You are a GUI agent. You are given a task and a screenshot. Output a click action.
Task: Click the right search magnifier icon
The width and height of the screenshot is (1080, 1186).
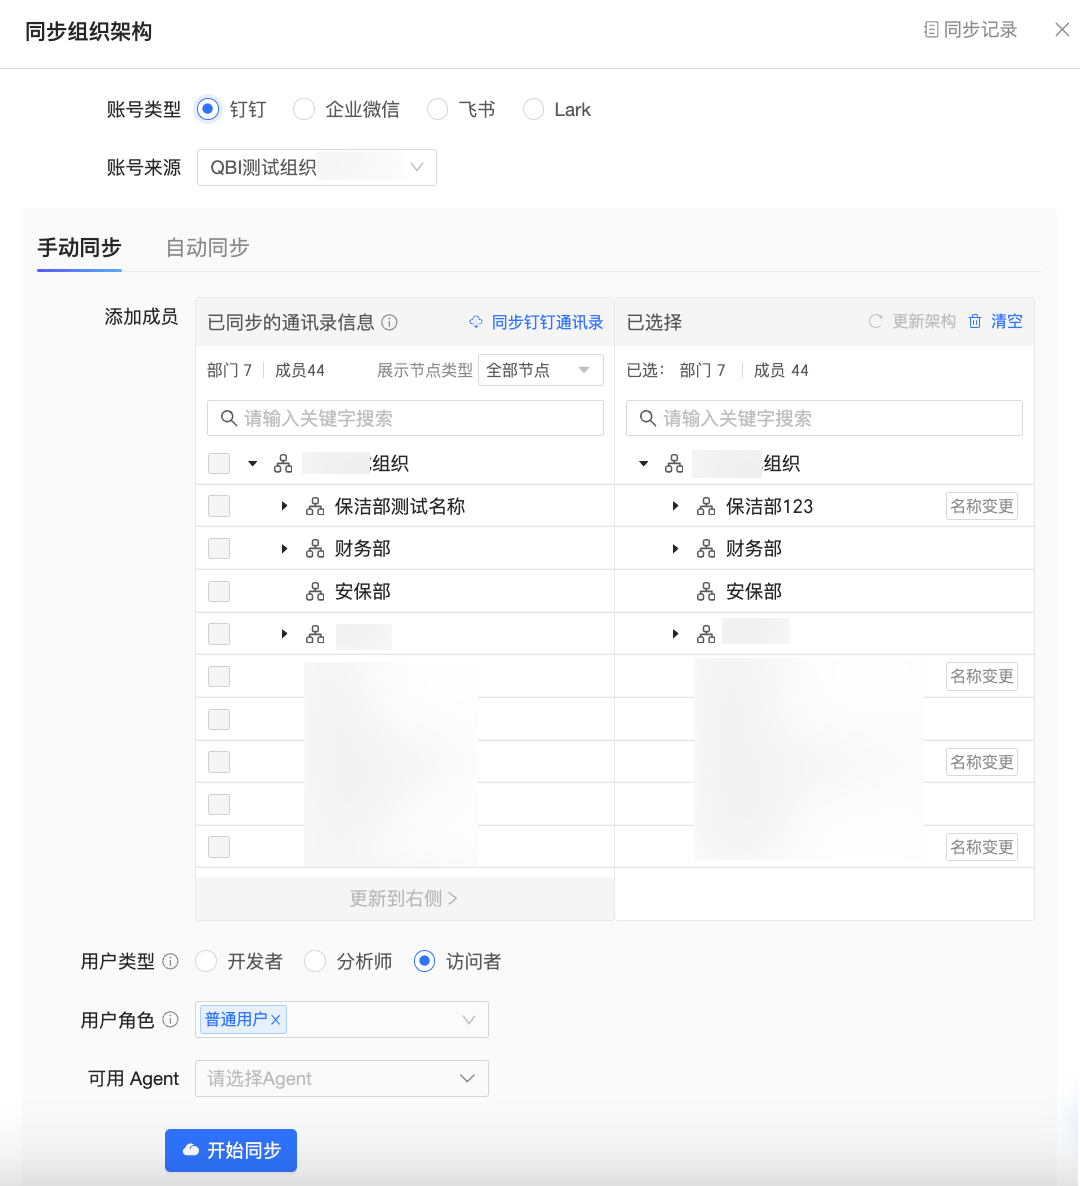click(647, 418)
